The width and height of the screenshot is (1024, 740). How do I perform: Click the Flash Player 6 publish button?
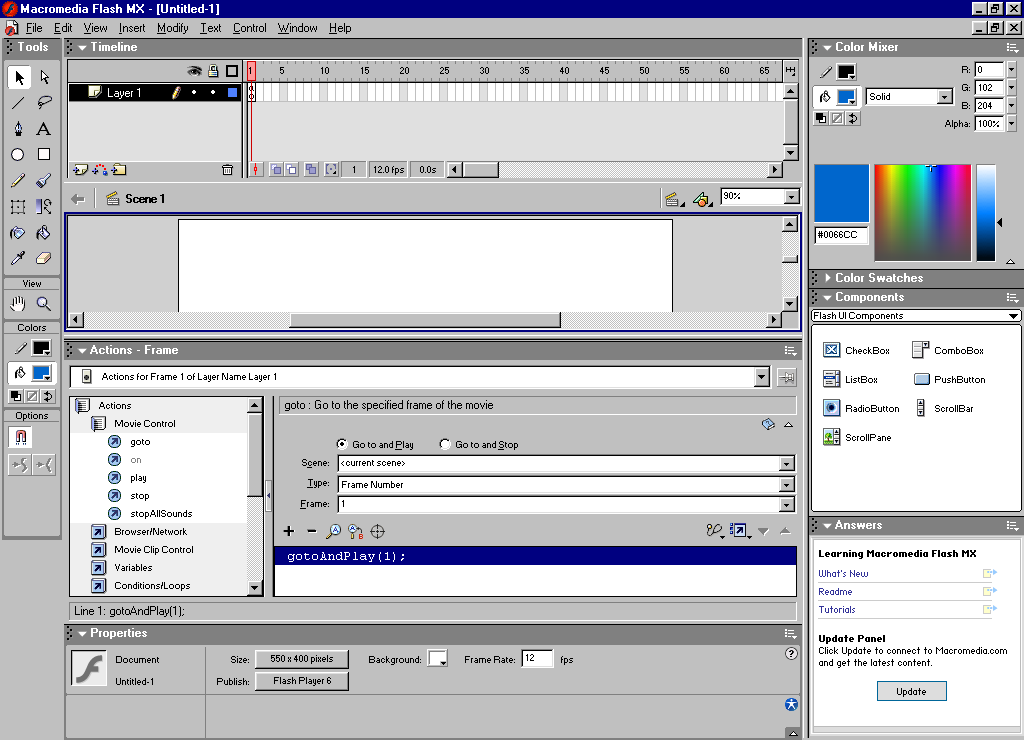(302, 681)
